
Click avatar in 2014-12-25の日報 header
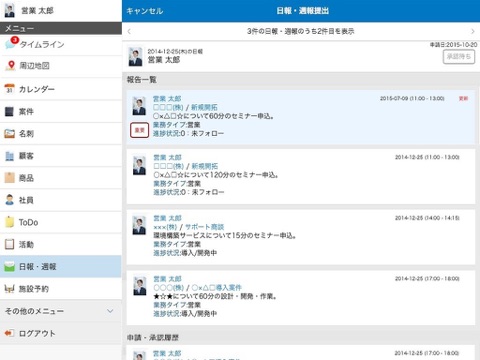click(135, 57)
